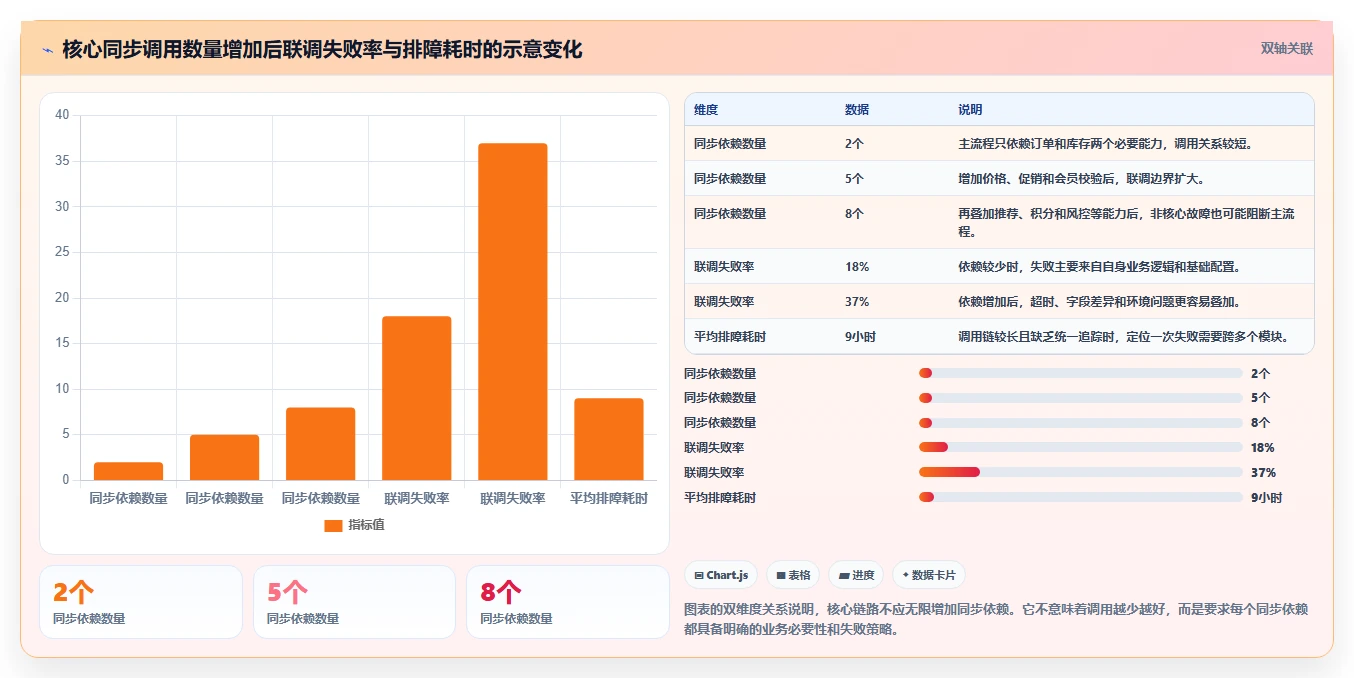Click the tallest chart bar valued 37
Screen dimensions: 1354x678
[x=512, y=312]
